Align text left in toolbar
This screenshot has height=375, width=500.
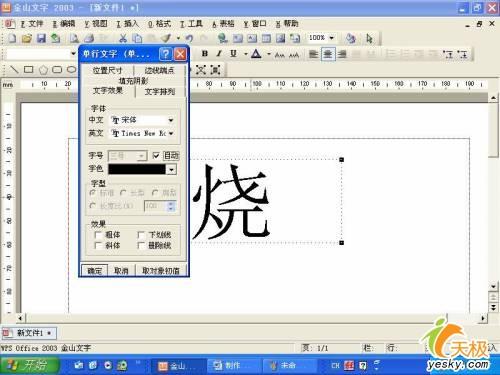(313, 54)
